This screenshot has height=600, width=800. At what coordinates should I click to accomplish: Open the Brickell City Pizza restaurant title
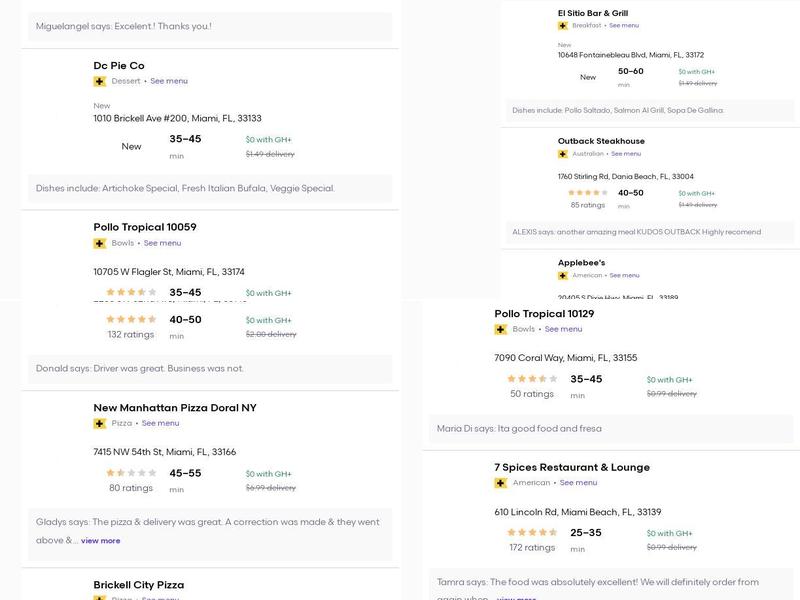(x=139, y=585)
